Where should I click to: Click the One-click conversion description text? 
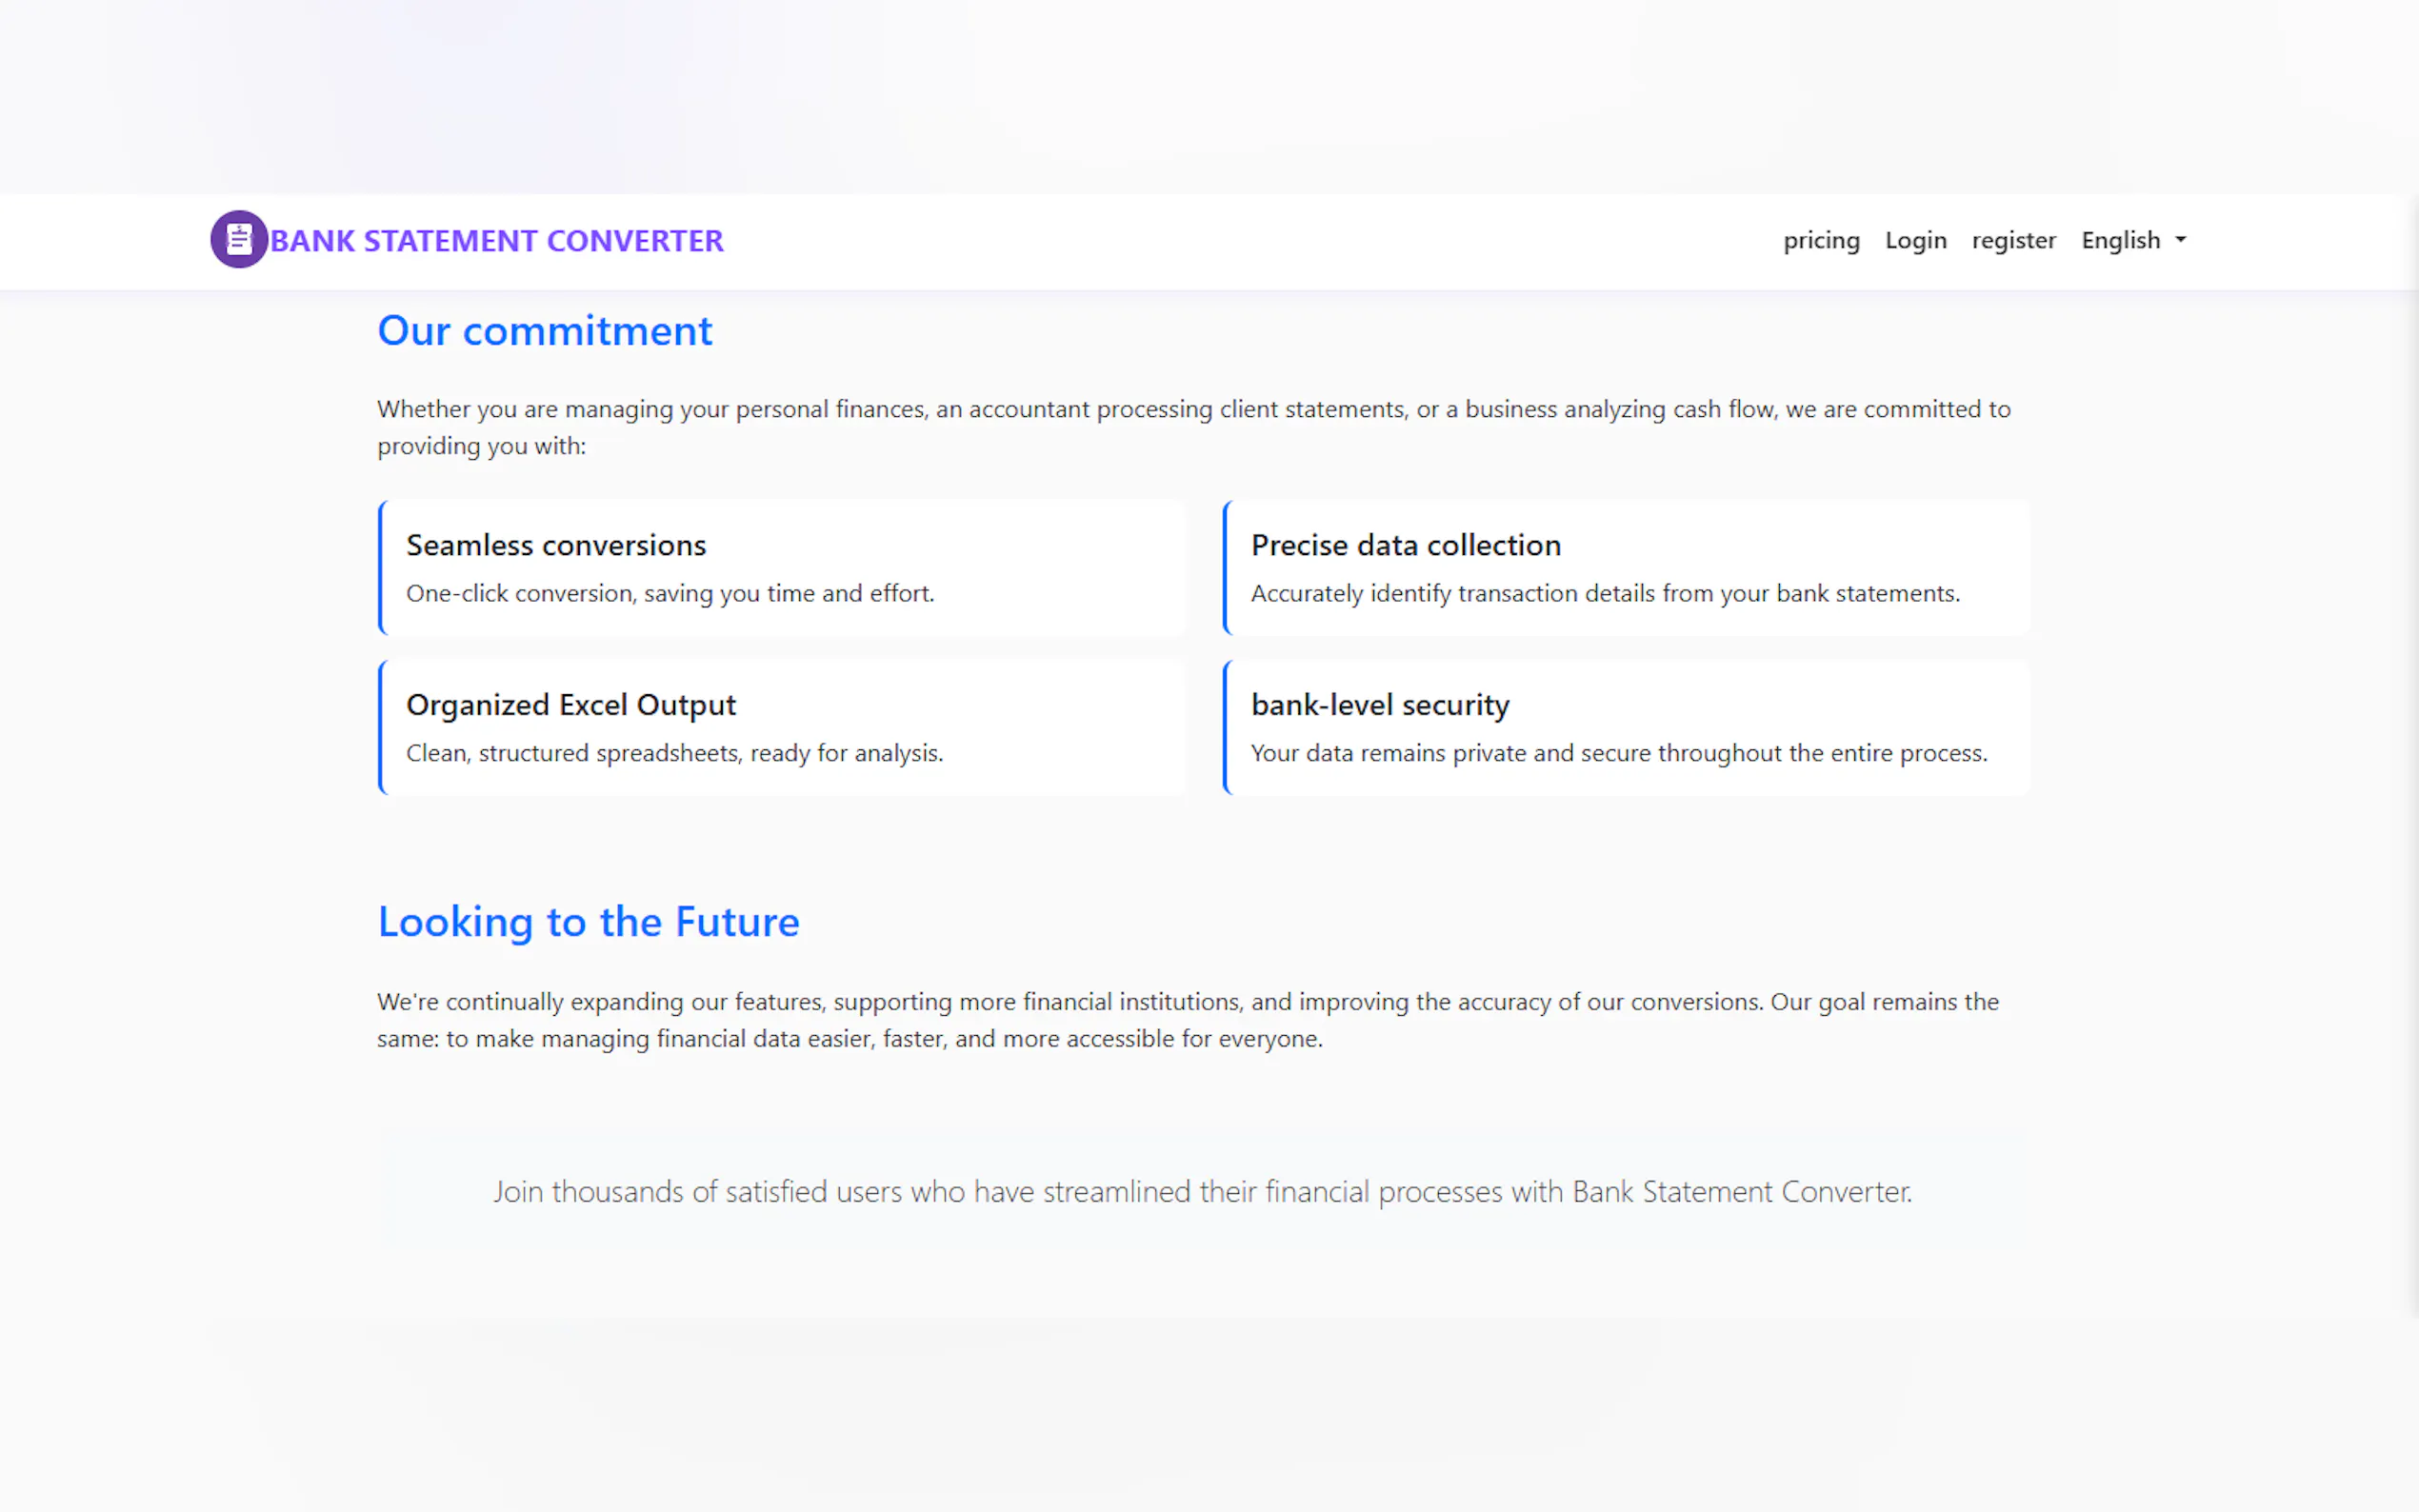click(x=670, y=594)
